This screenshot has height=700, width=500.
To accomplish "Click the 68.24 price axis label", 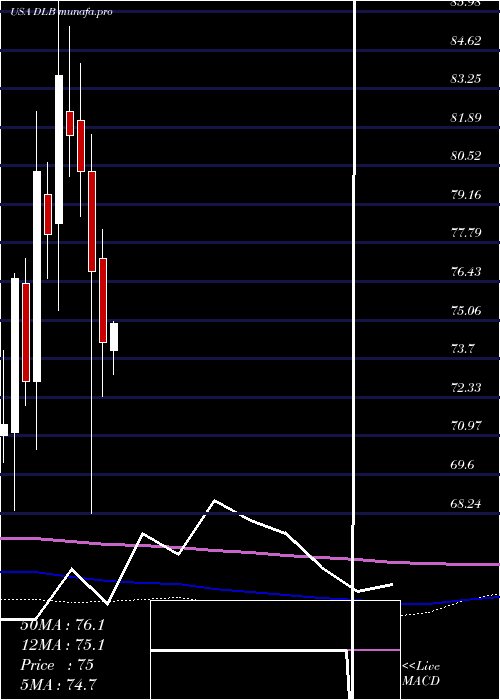I will (x=467, y=503).
